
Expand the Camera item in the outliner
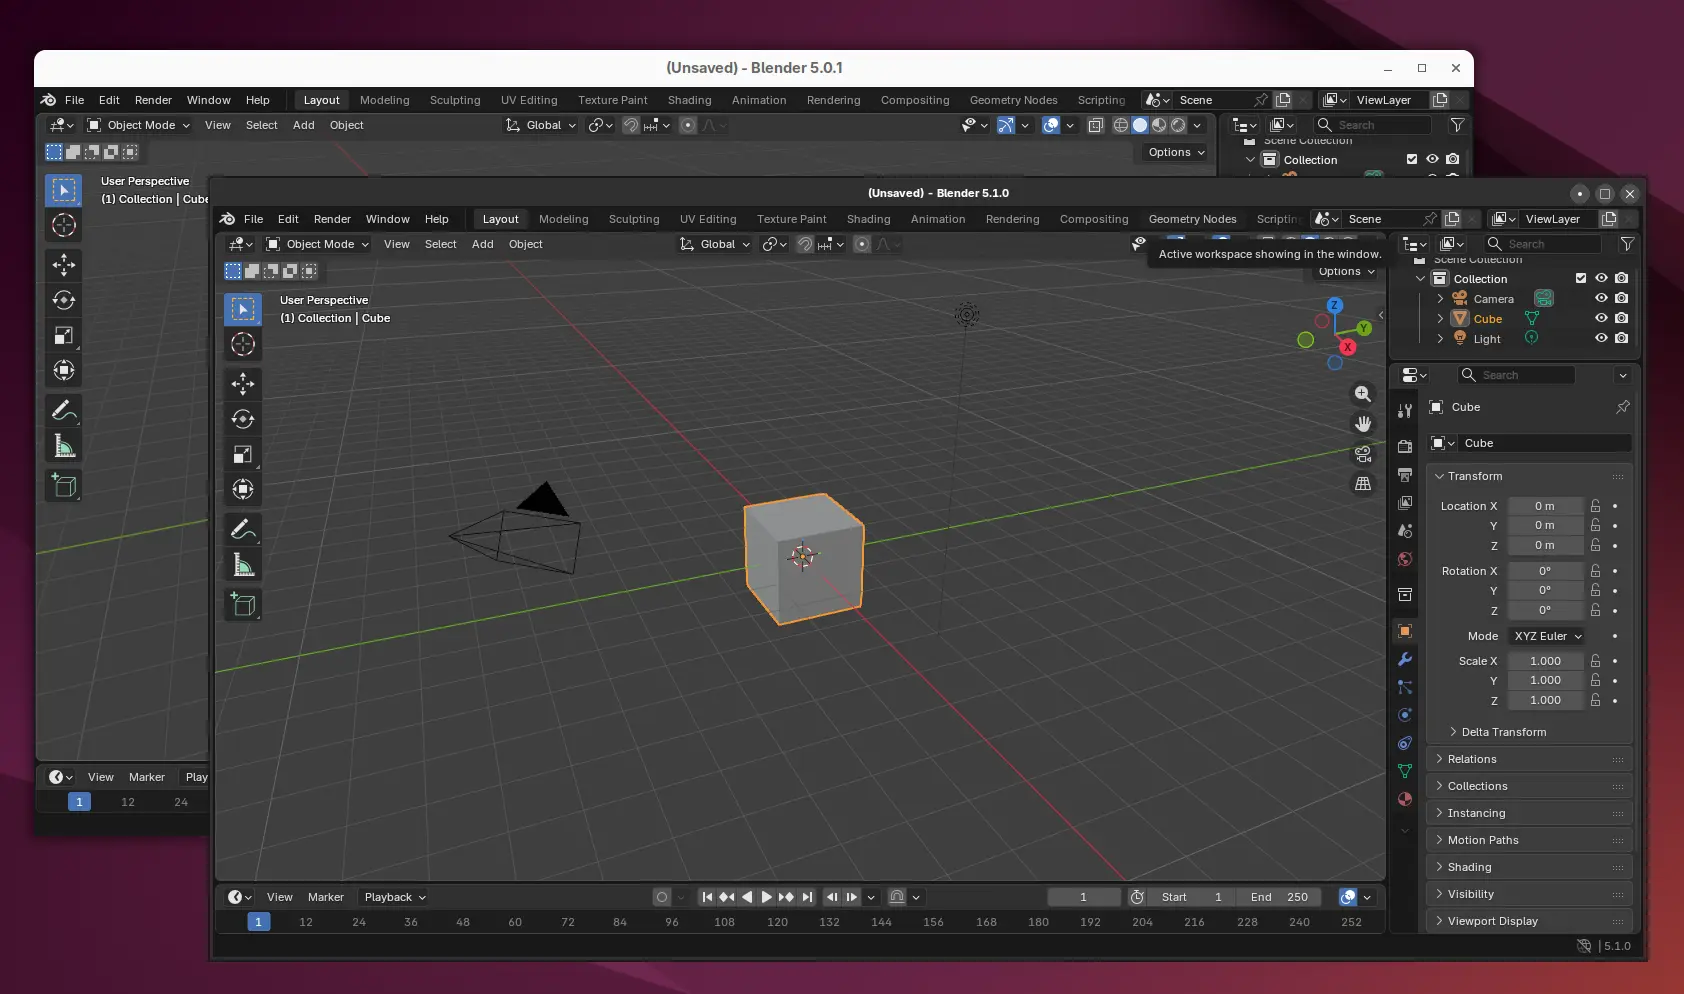[x=1440, y=299]
